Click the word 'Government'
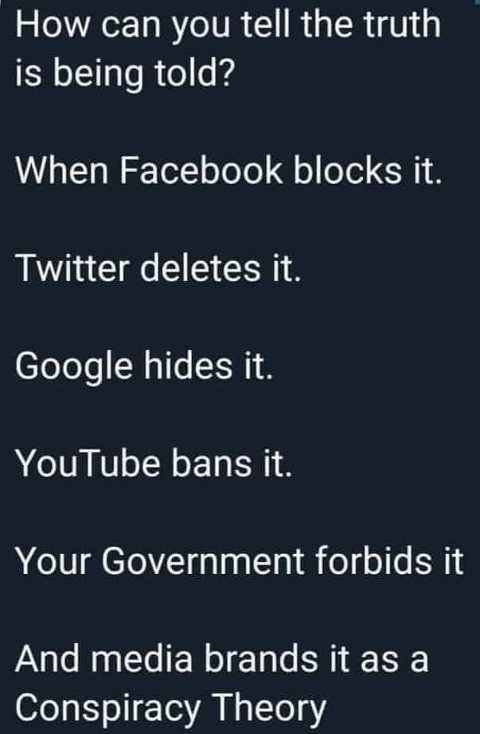Image resolution: width=480 pixels, height=734 pixels. [x=203, y=561]
